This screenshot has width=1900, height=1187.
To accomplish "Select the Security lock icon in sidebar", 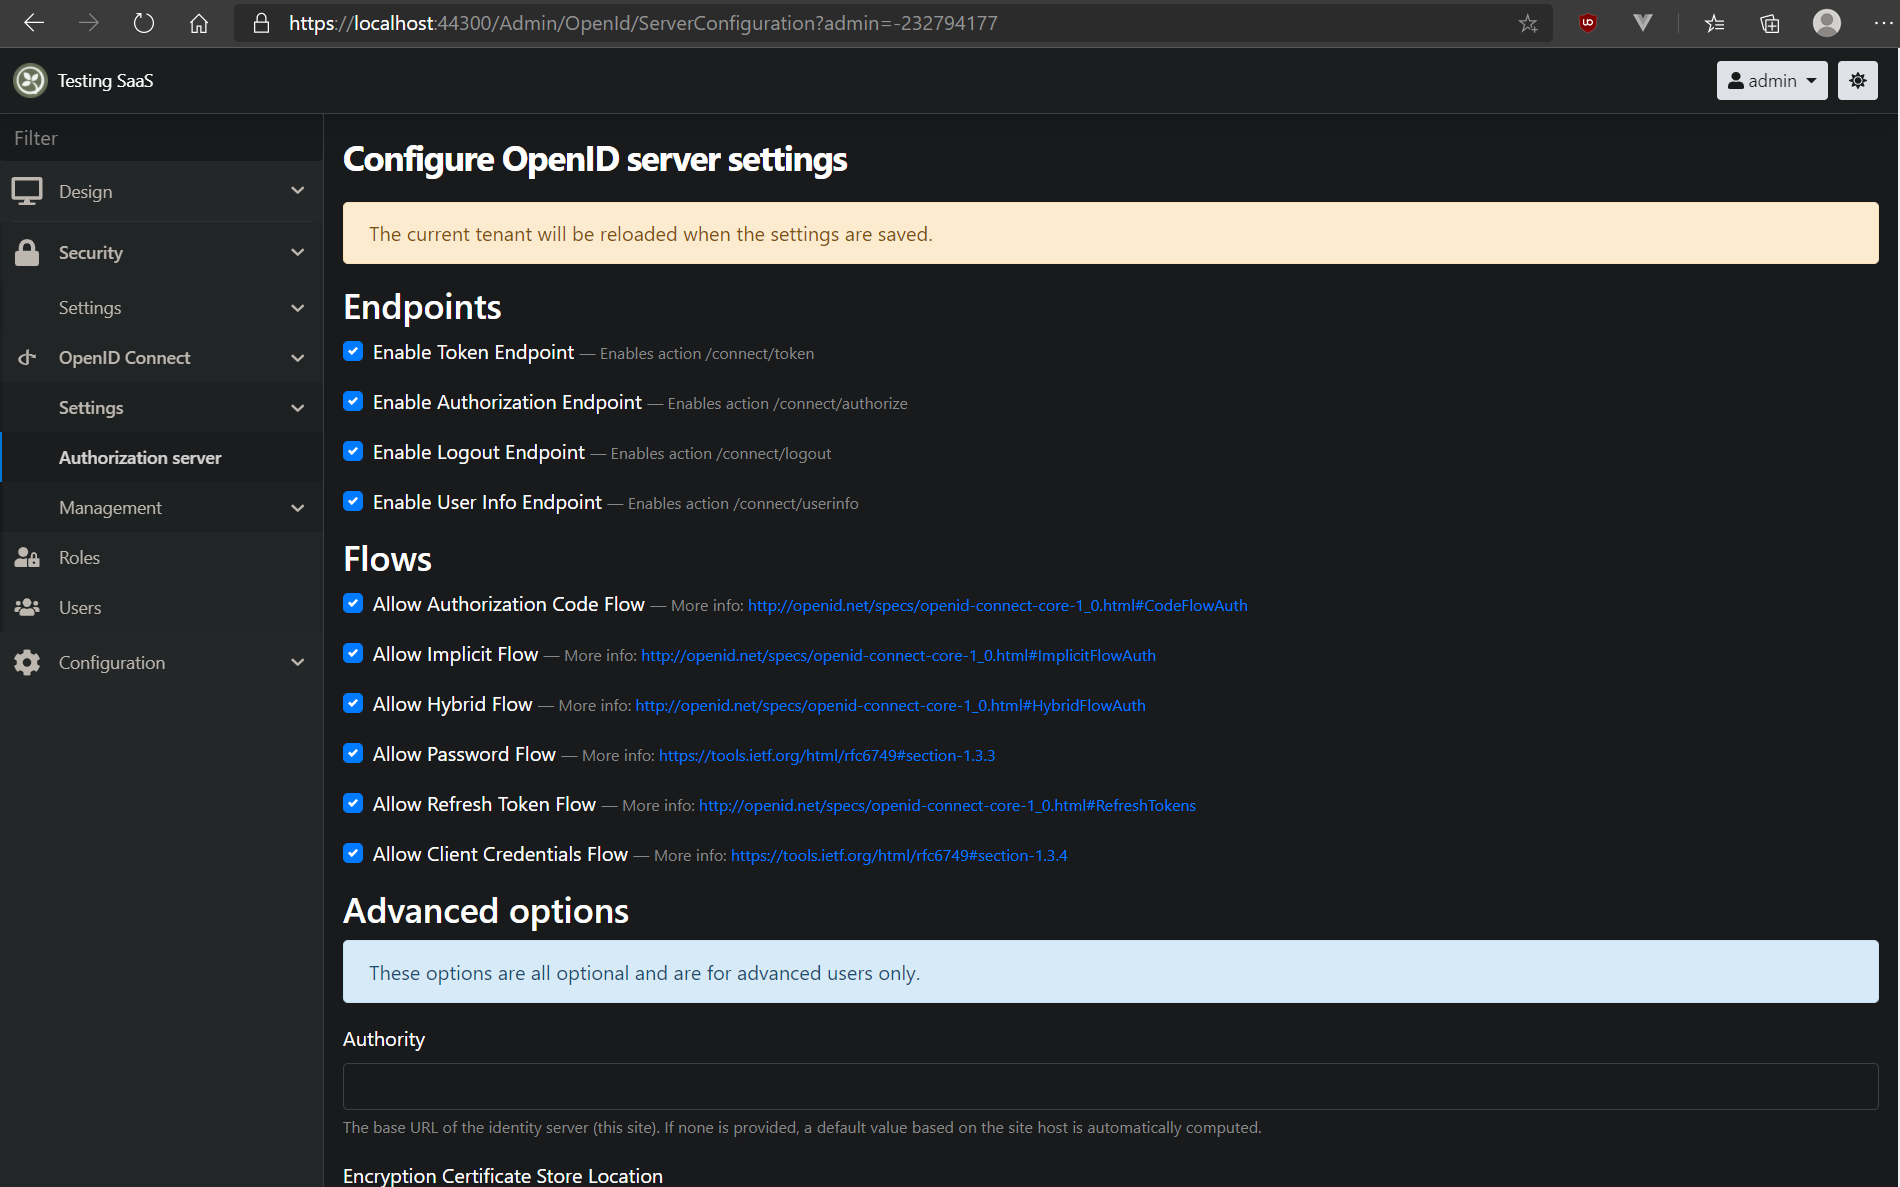I will pos(27,252).
